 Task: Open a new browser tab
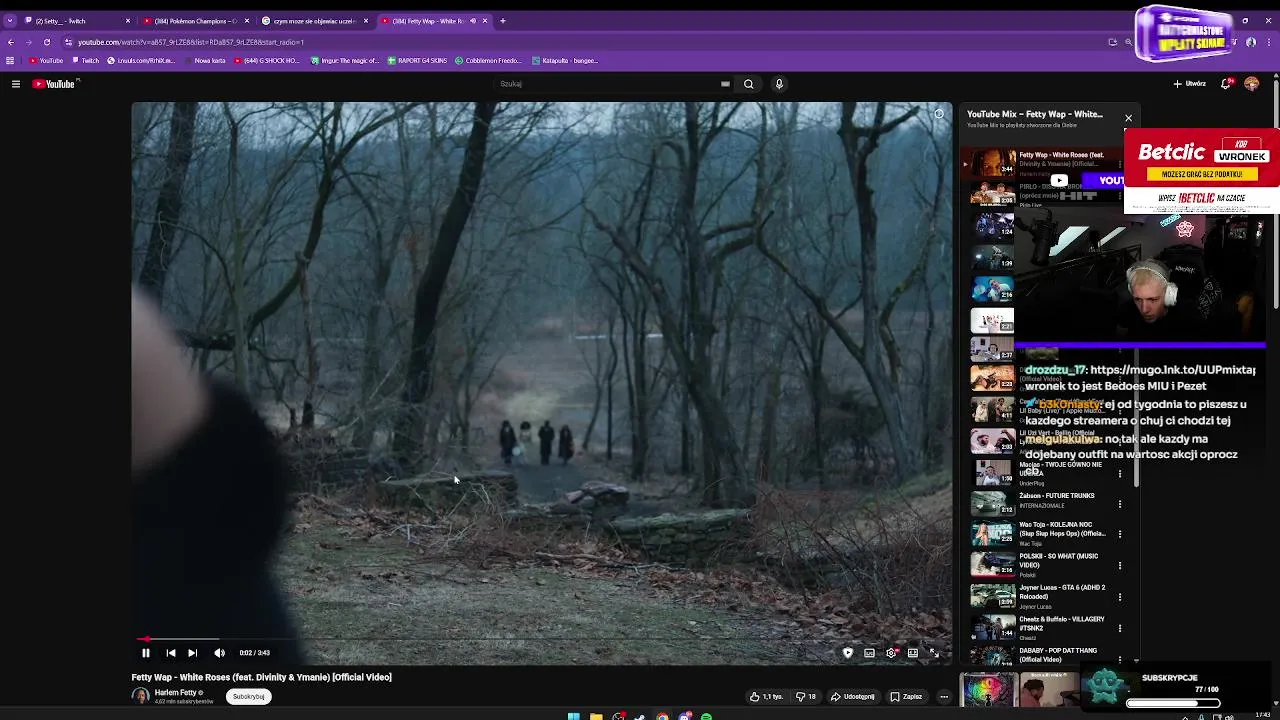503,21
